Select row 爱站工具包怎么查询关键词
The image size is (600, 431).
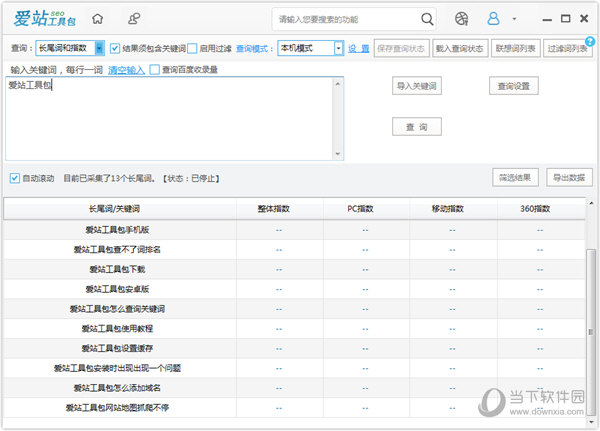[x=294, y=309]
